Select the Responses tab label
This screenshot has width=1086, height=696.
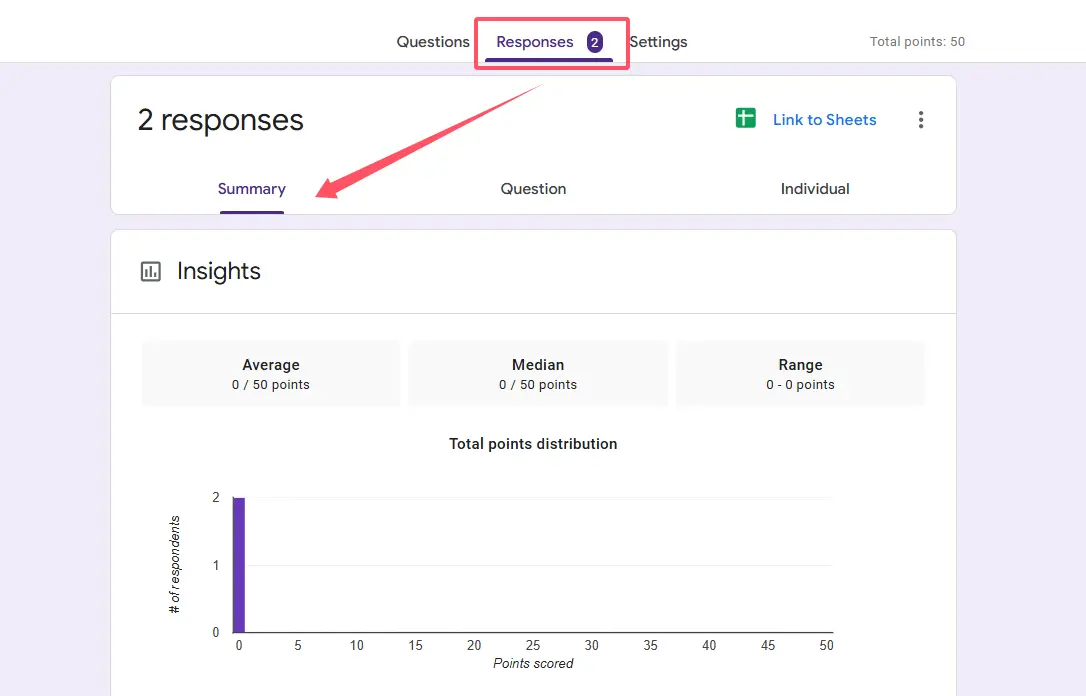point(535,42)
